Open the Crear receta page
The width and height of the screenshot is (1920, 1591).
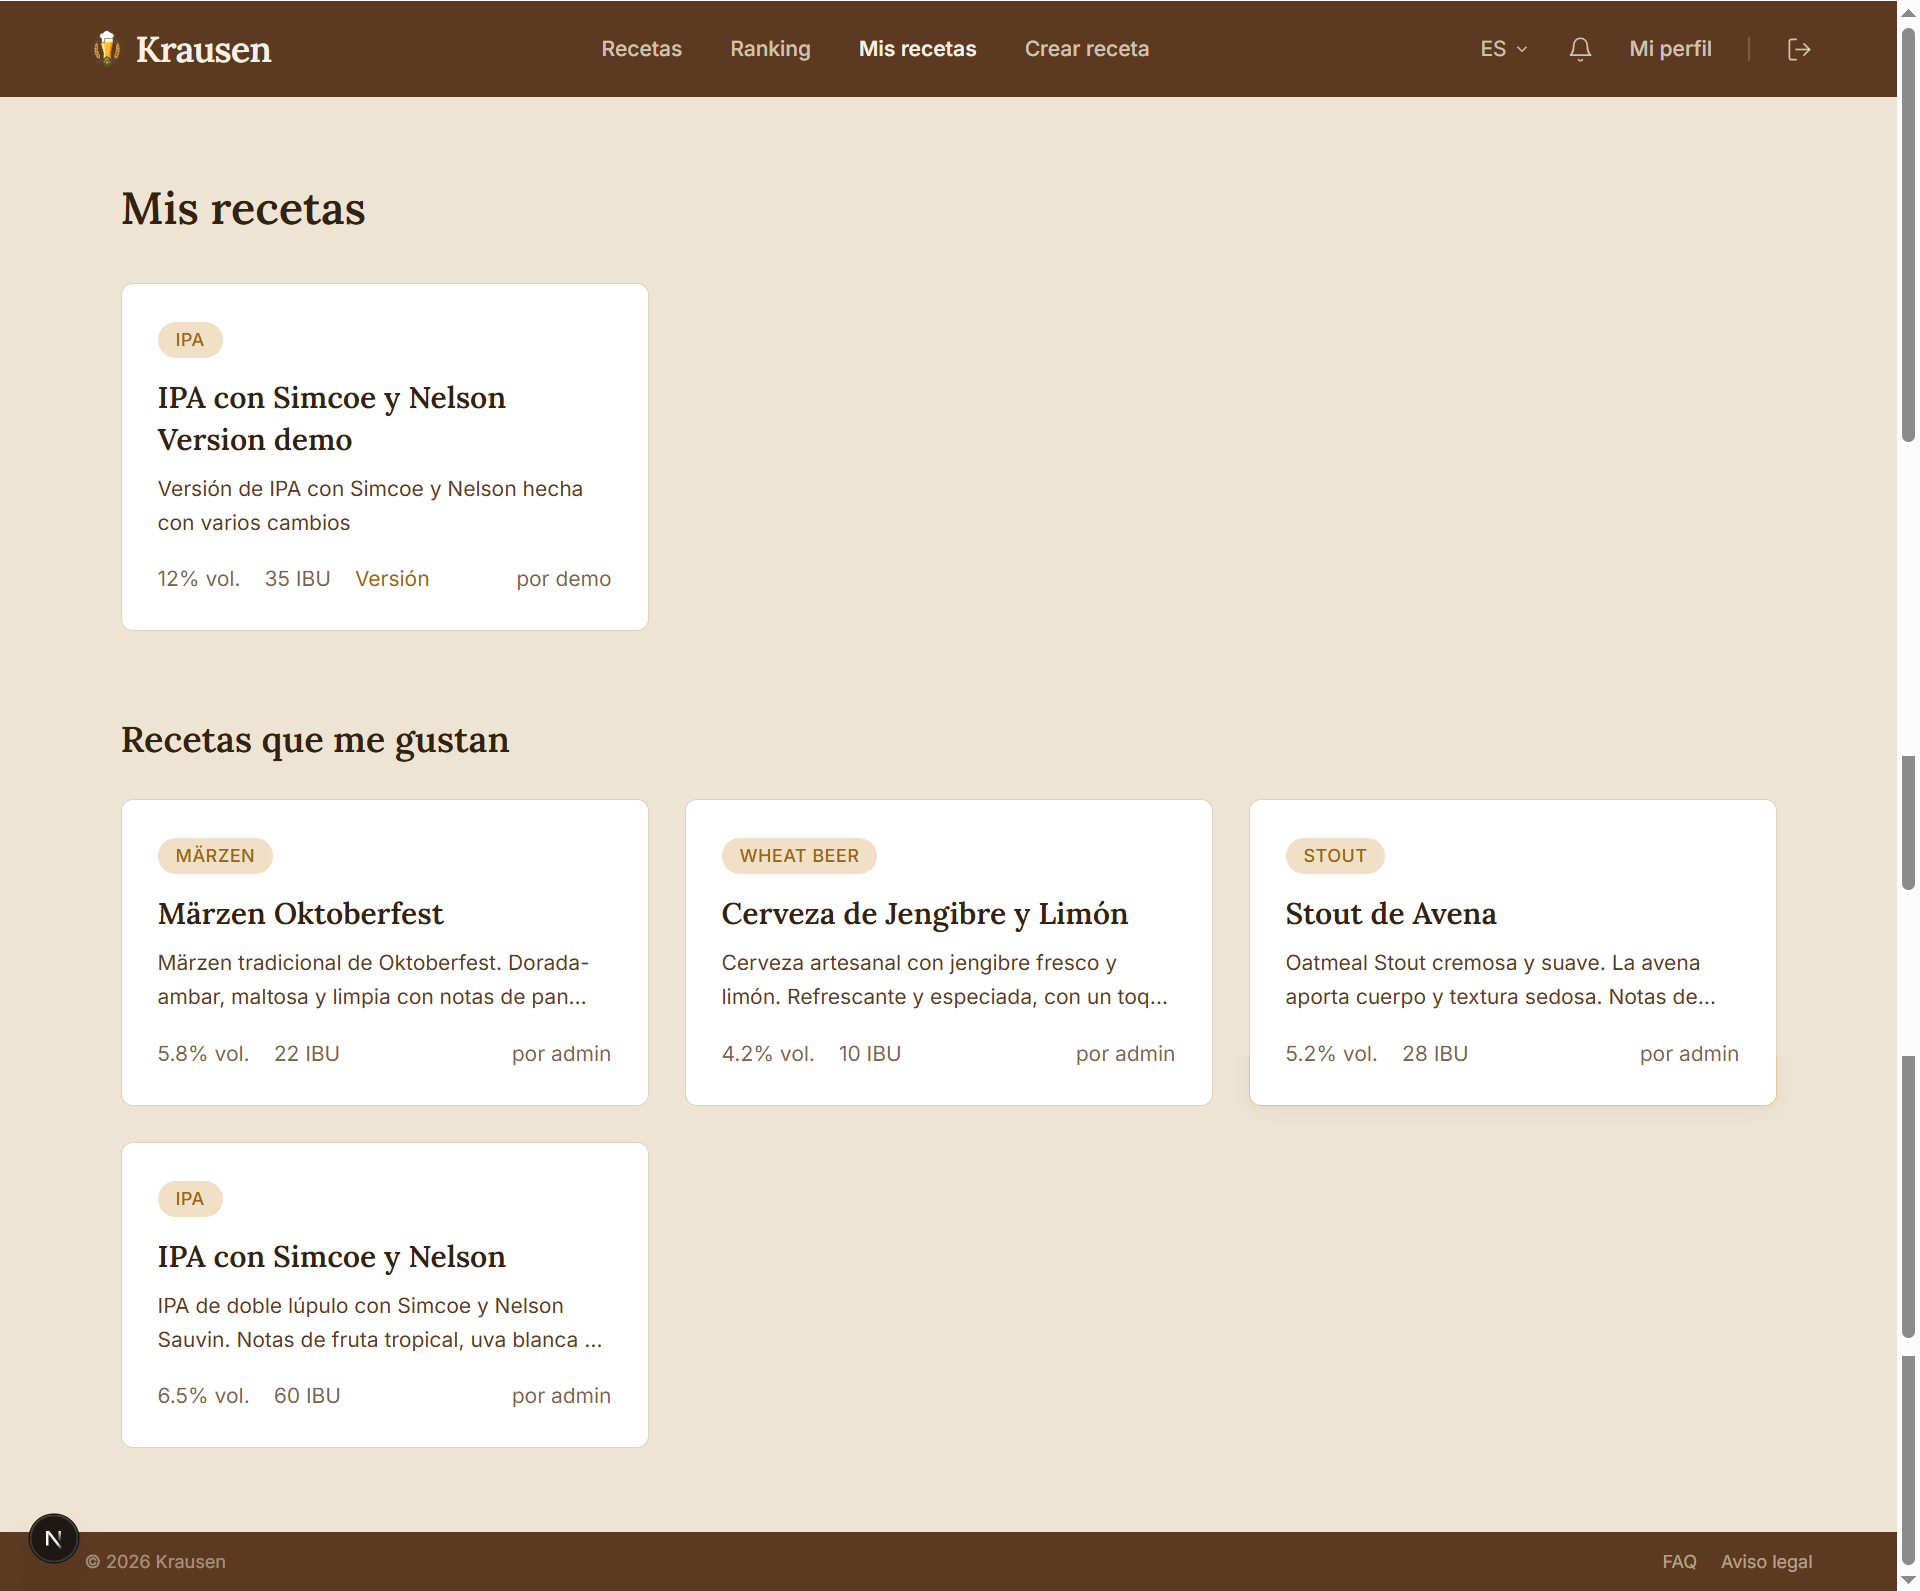1086,49
